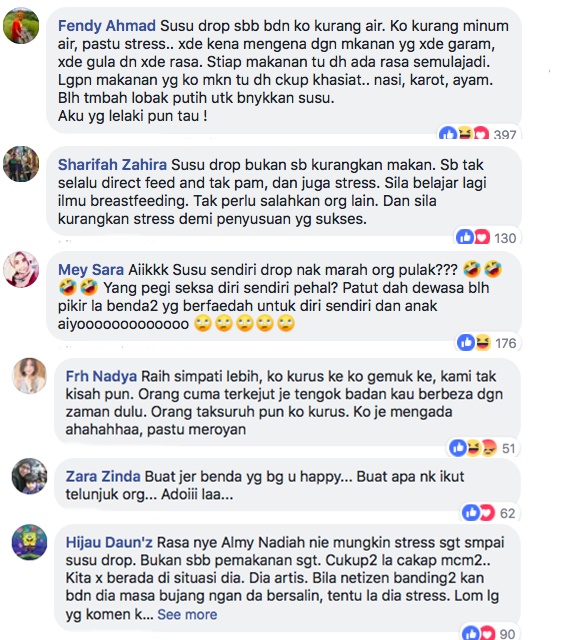Open Mey Sara's avatar thumbnail
561x640 pixels.
click(21, 269)
